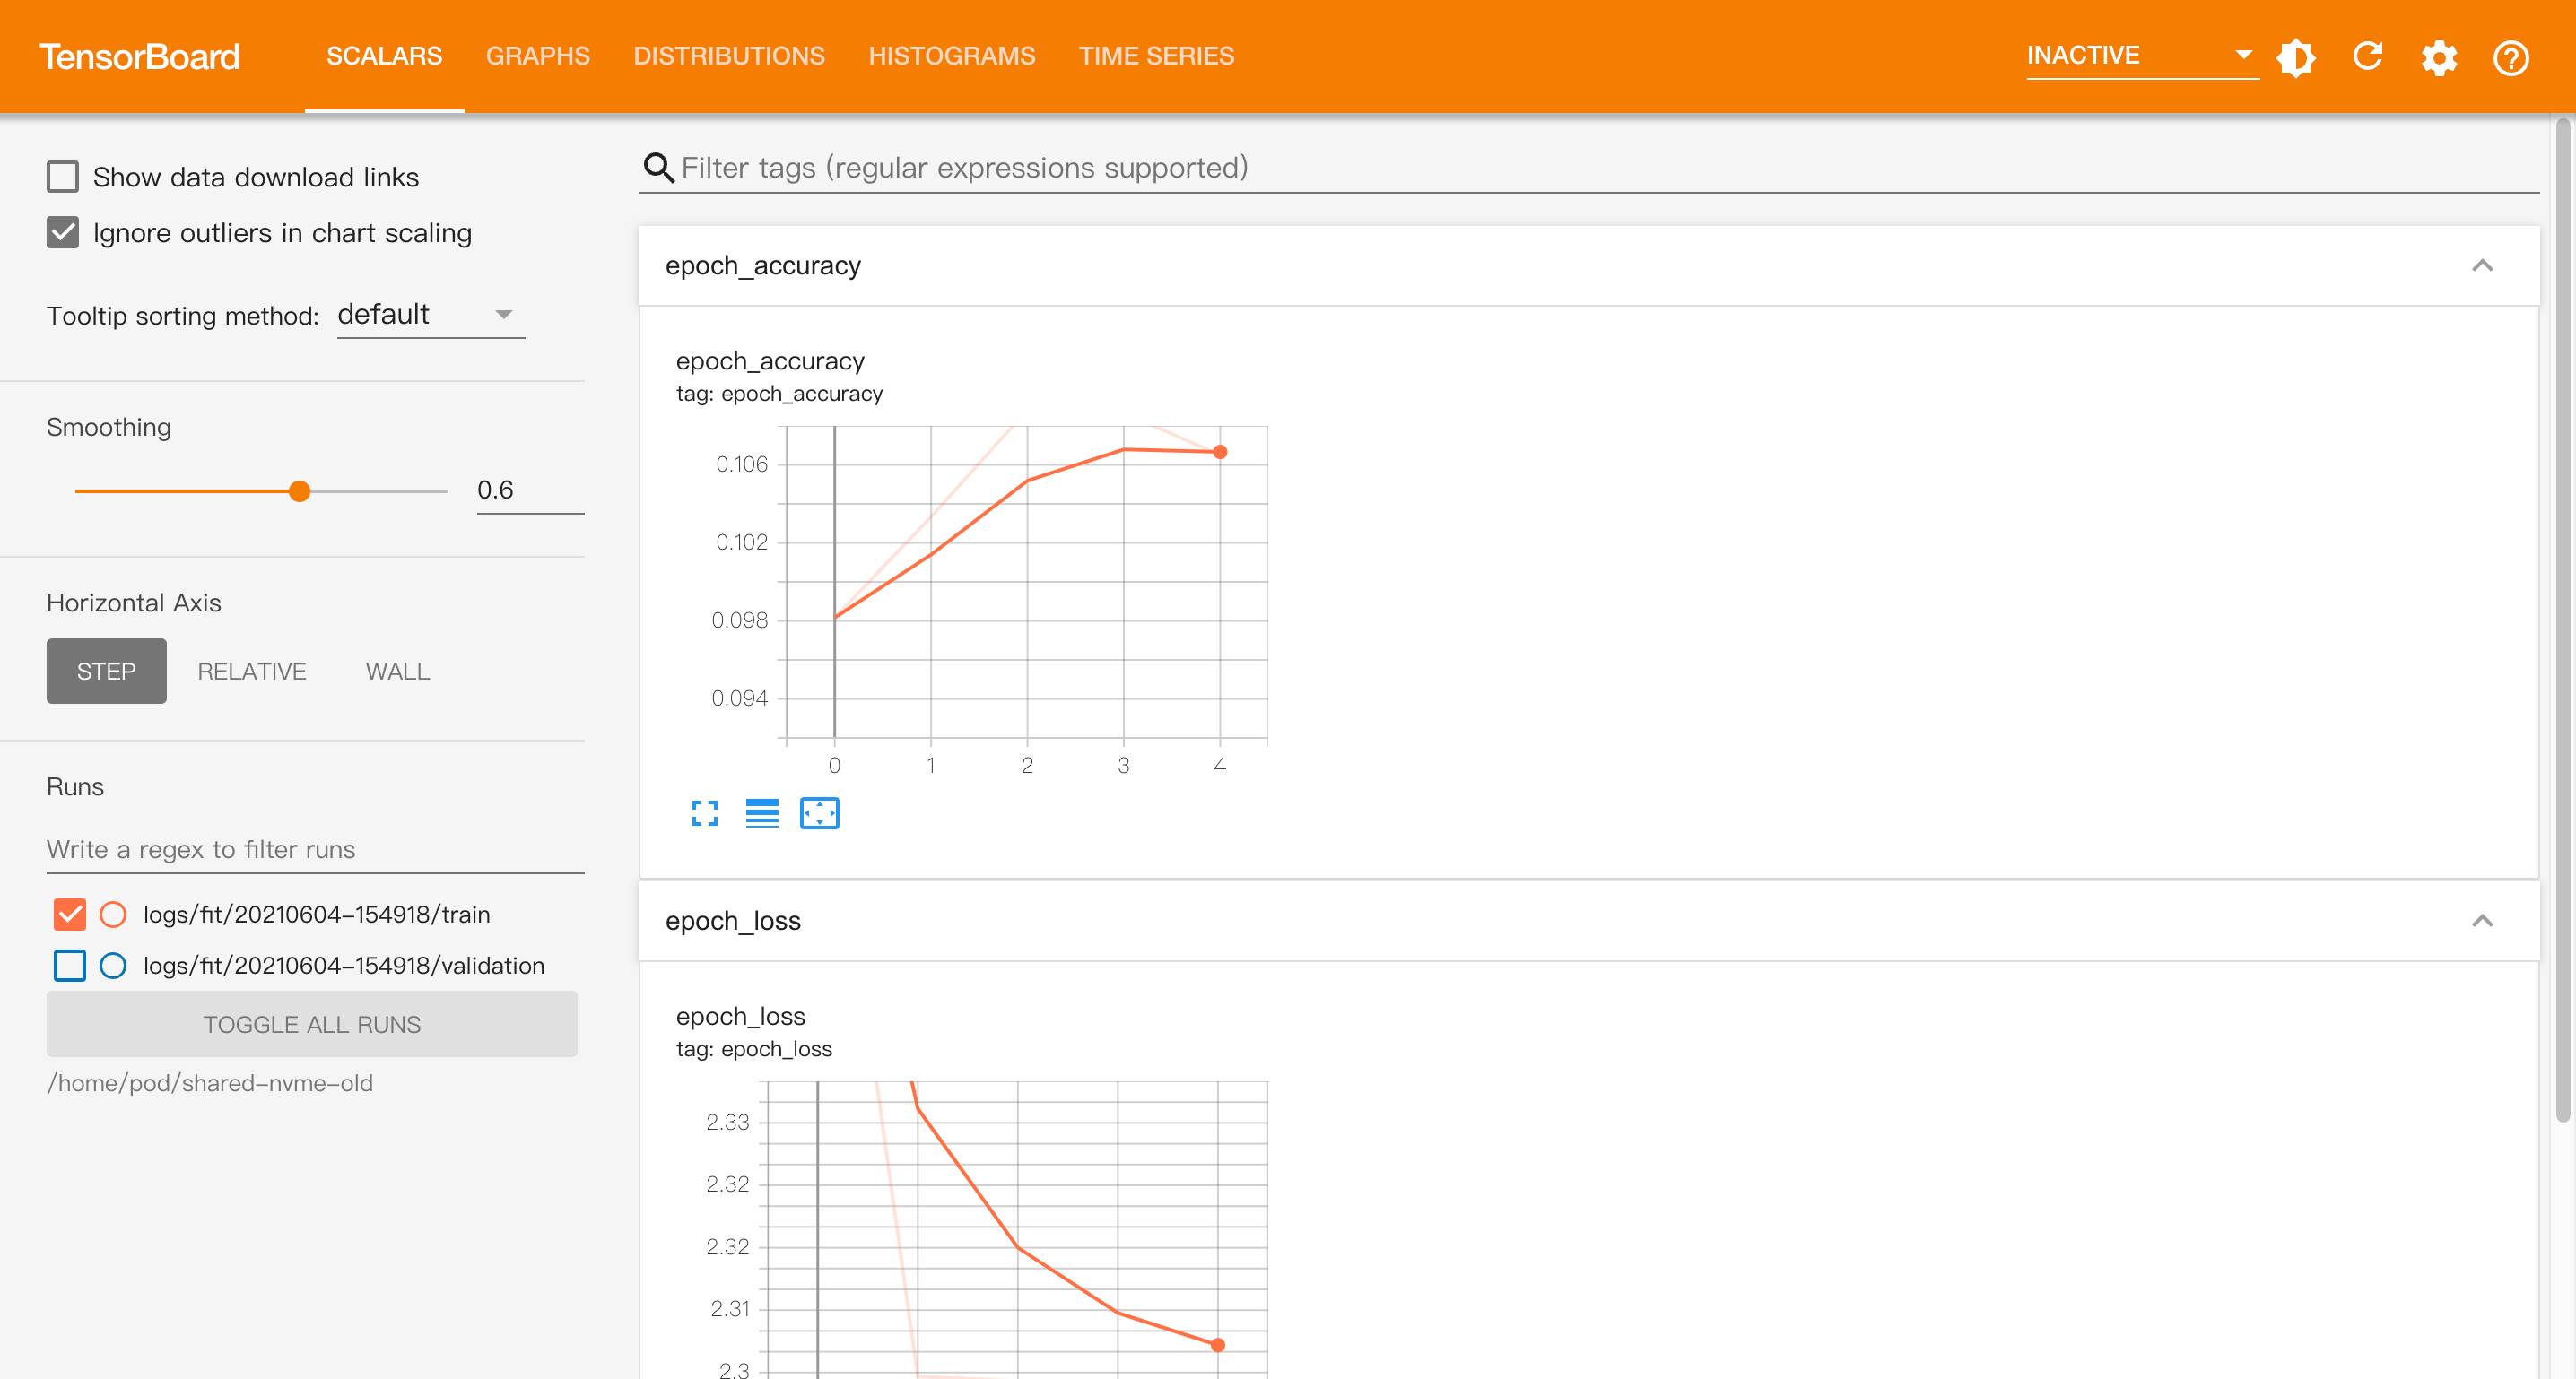Select only the validation run radio circle
The height and width of the screenshot is (1379, 2576).
click(113, 965)
